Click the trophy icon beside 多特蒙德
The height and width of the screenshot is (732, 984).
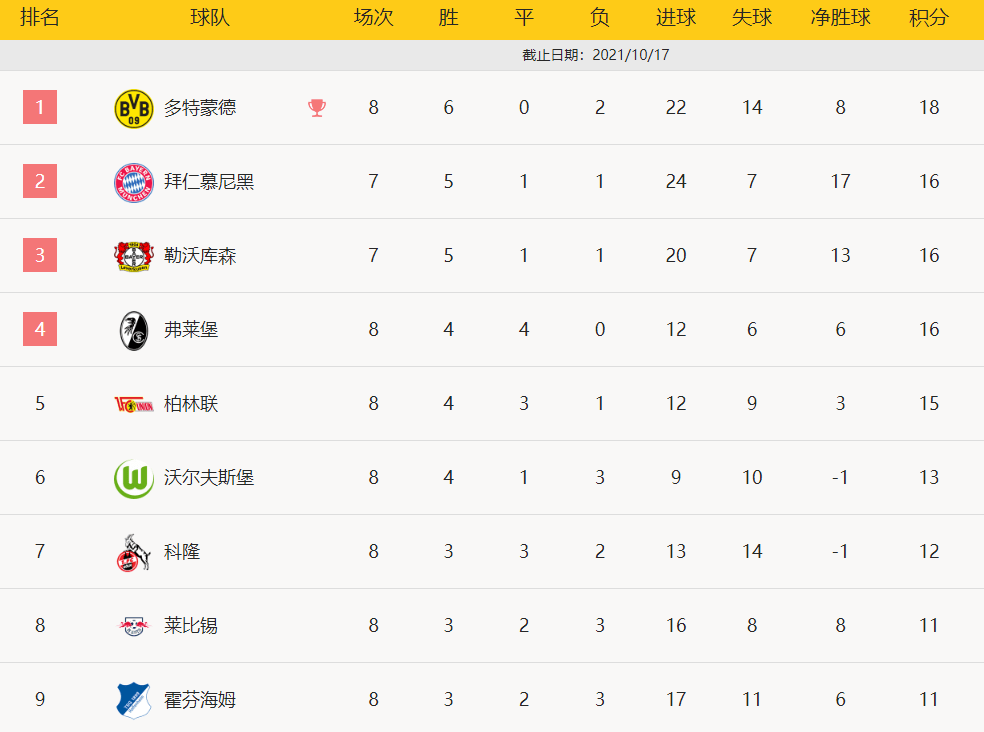pyautogui.click(x=317, y=108)
